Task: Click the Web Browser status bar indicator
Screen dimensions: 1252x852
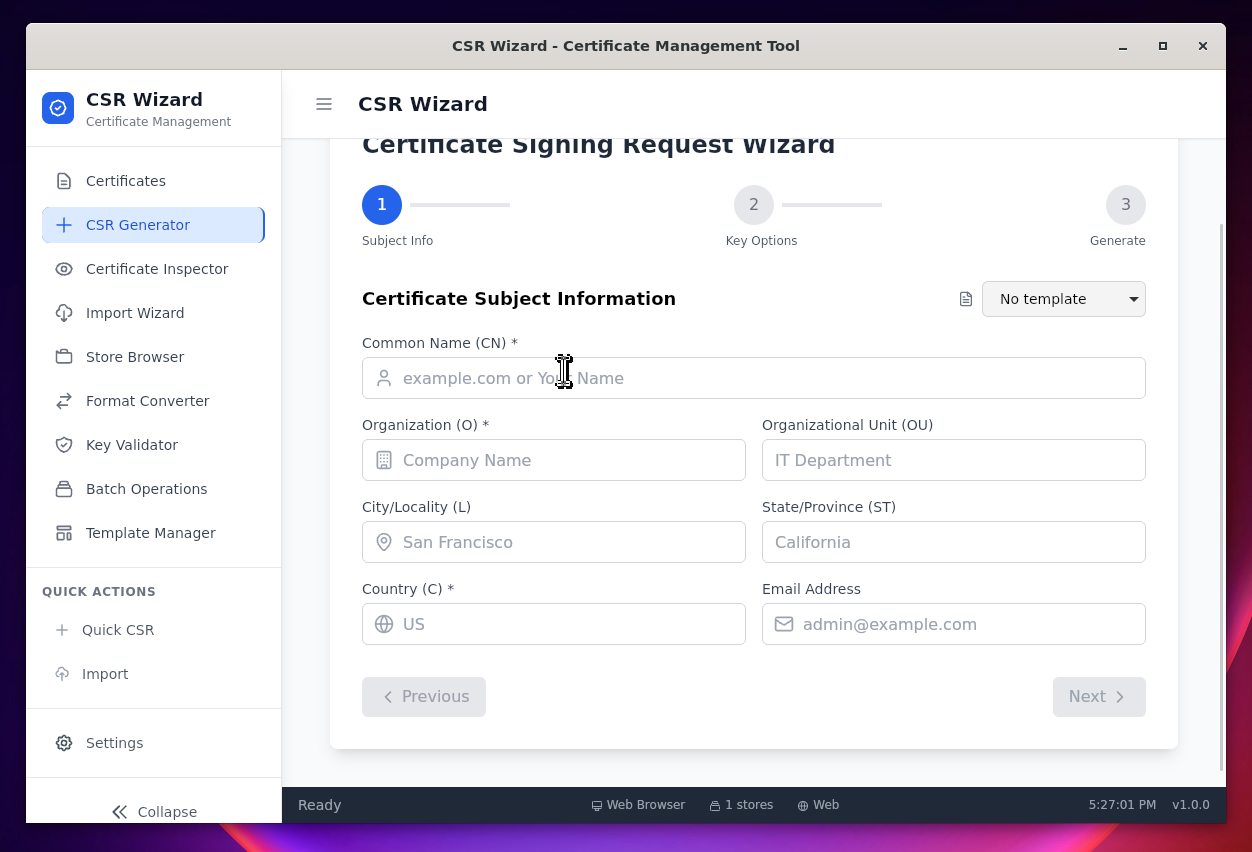Action: point(638,805)
